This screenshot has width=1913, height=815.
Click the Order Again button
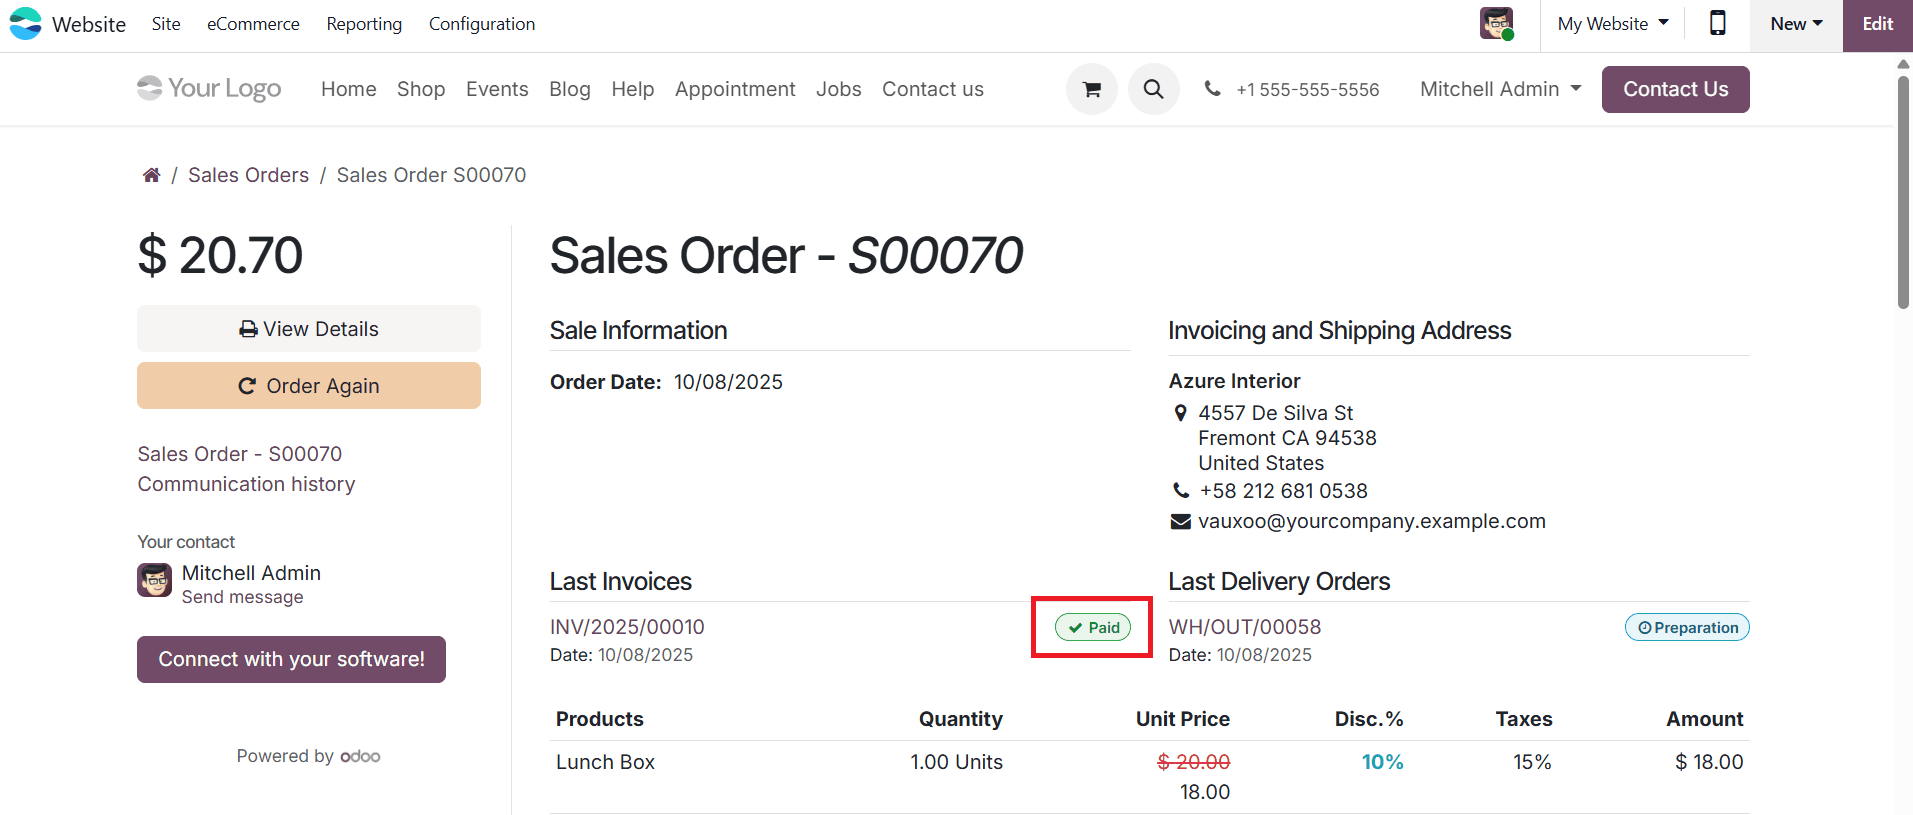point(309,386)
